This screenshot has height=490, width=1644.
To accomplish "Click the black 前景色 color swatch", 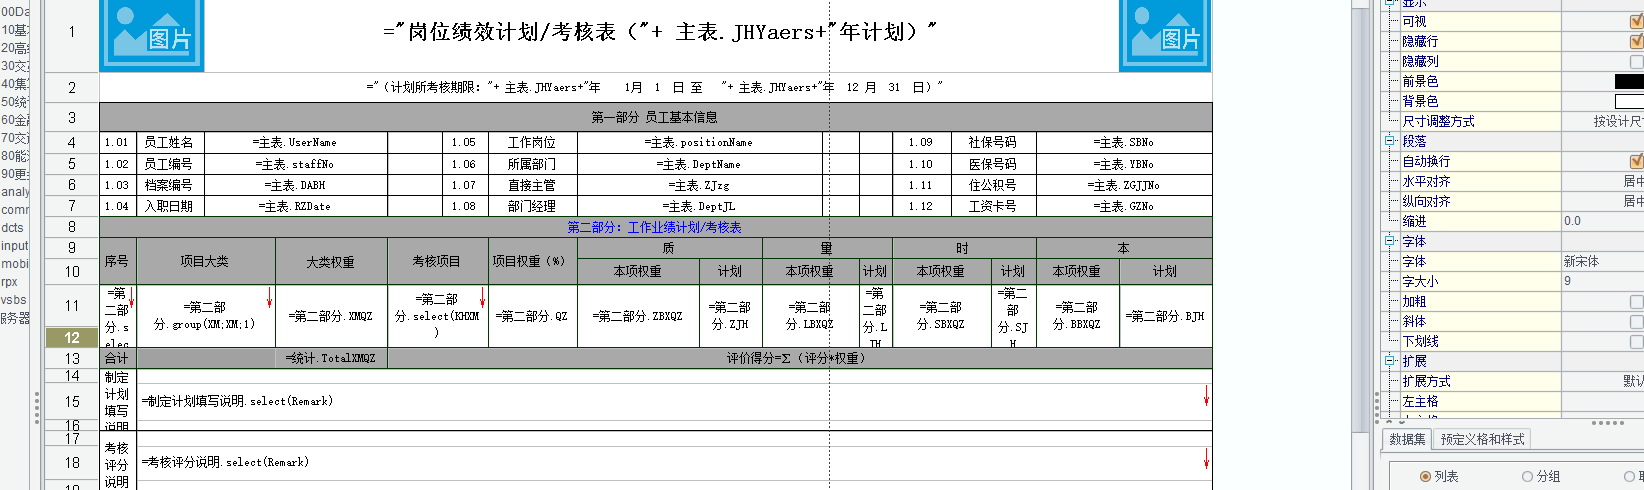I will [1629, 81].
